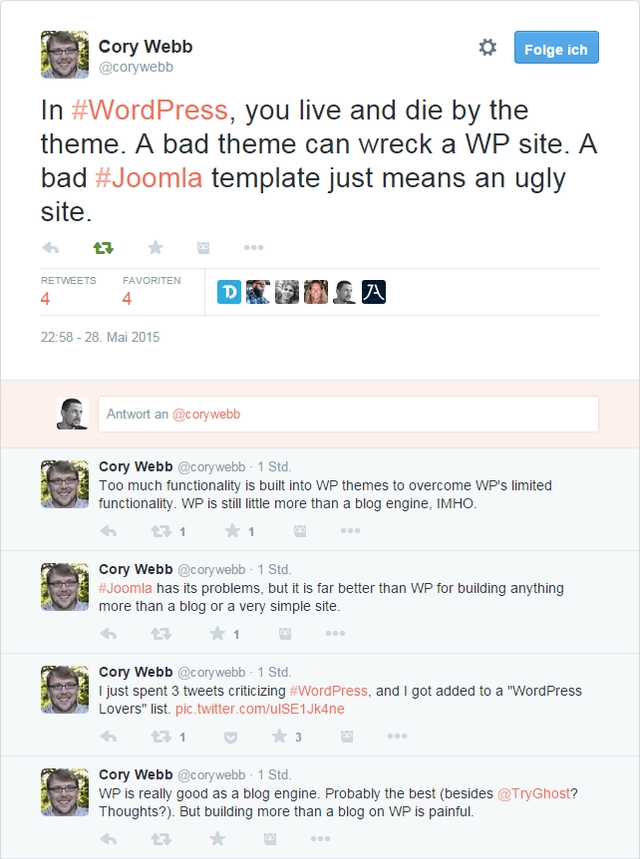
Task: Open more options dots on the TryGhost tweet
Action: pyautogui.click(x=321, y=839)
